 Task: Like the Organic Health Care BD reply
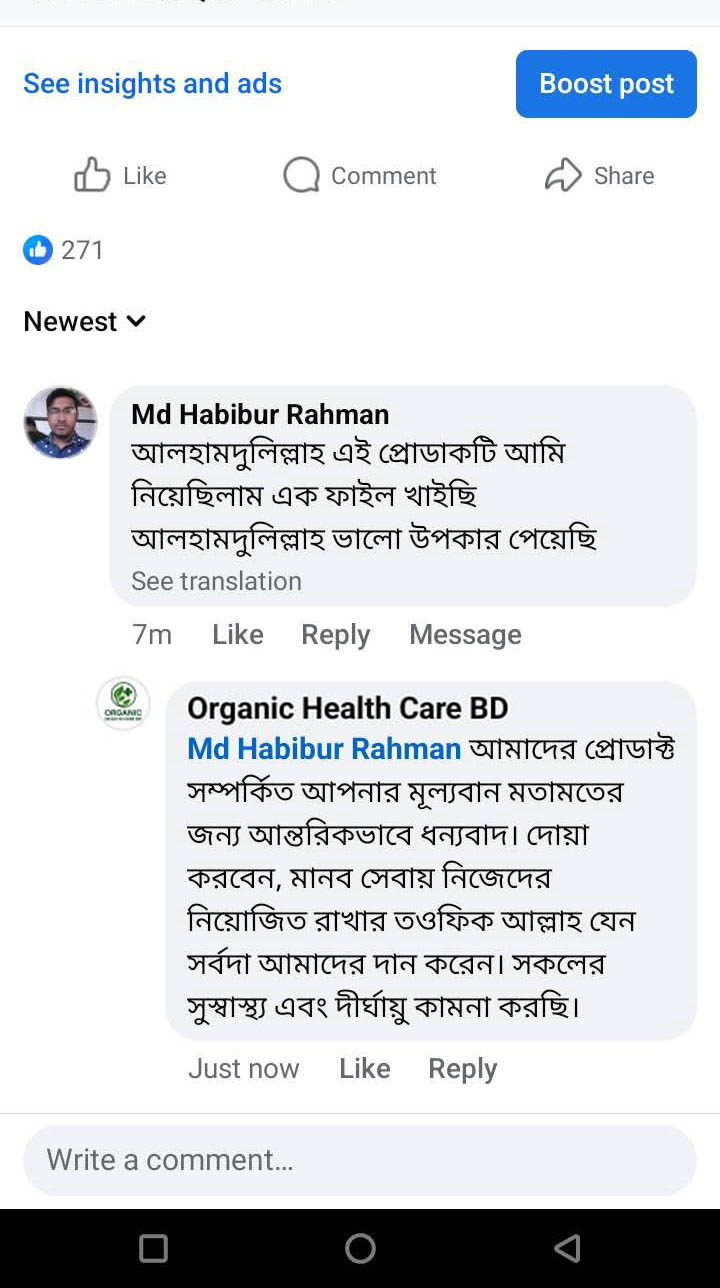(365, 1069)
